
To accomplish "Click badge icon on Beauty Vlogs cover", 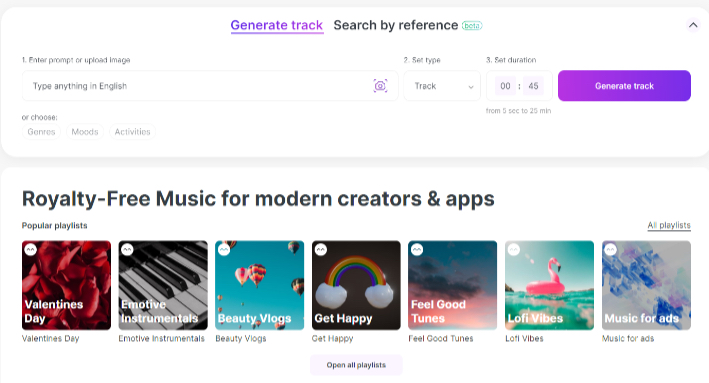I will coord(224,249).
